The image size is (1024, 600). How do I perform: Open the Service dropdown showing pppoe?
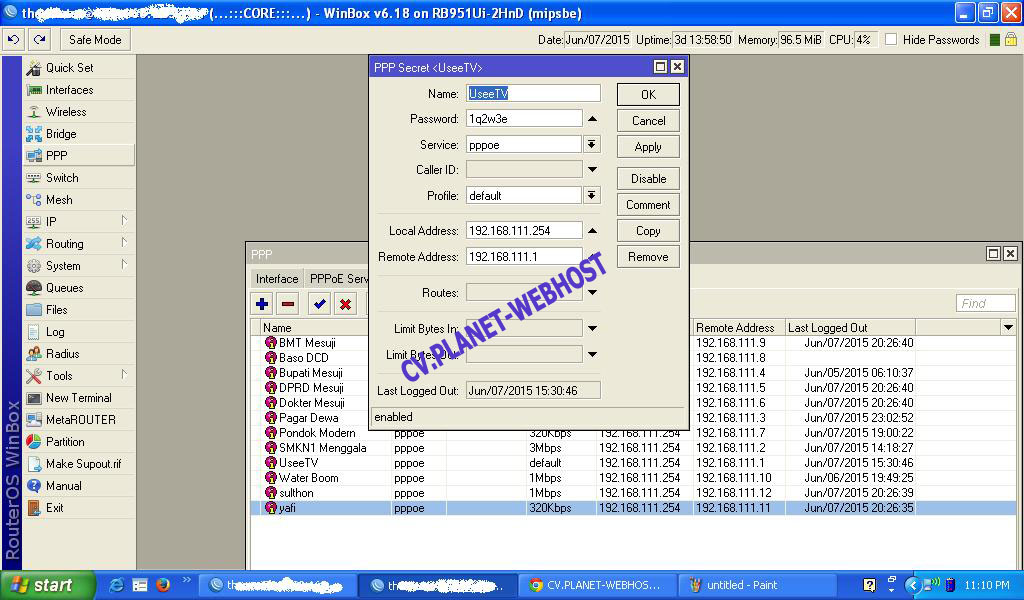point(592,145)
